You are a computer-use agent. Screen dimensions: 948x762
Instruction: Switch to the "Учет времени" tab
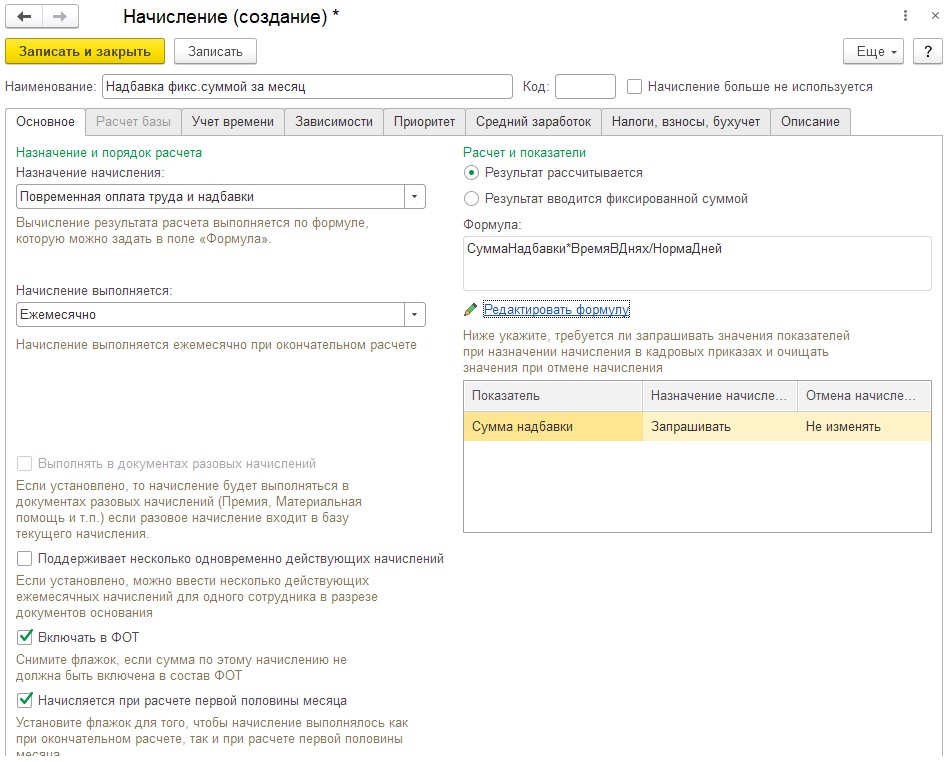click(233, 122)
